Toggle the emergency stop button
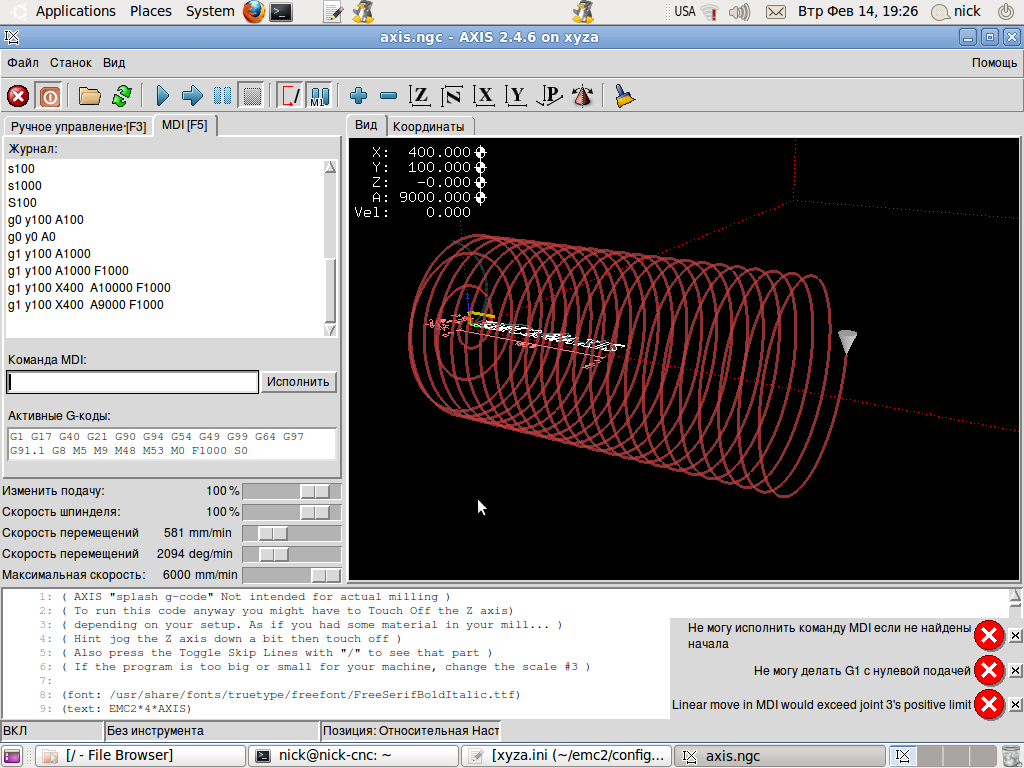 tap(18, 96)
